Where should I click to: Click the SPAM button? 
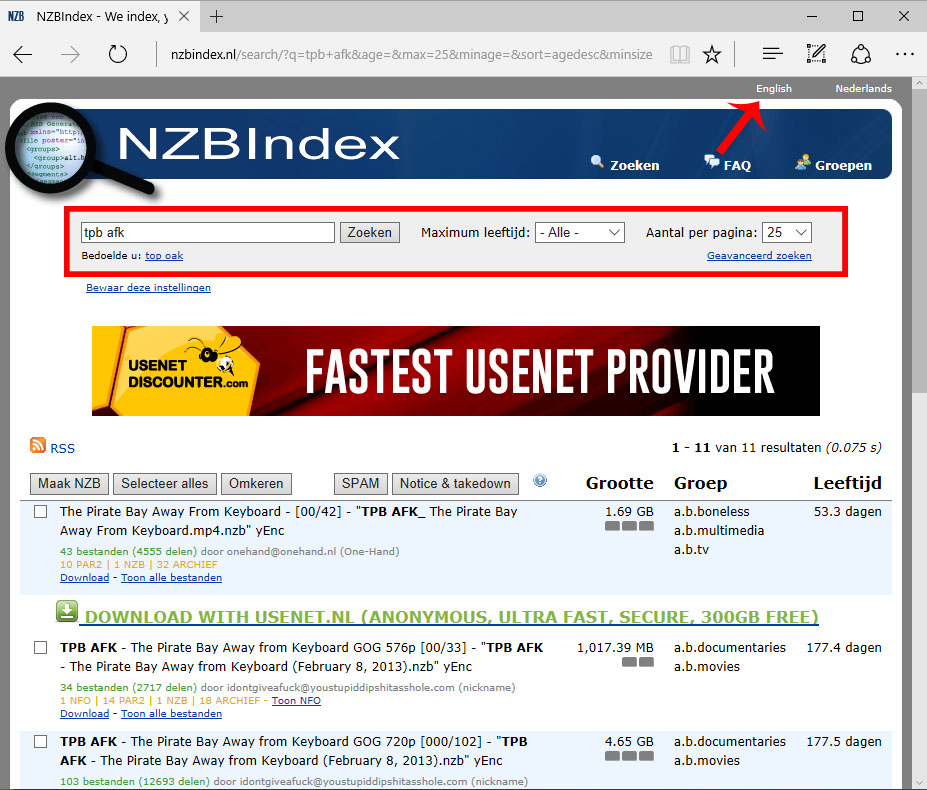pos(361,484)
